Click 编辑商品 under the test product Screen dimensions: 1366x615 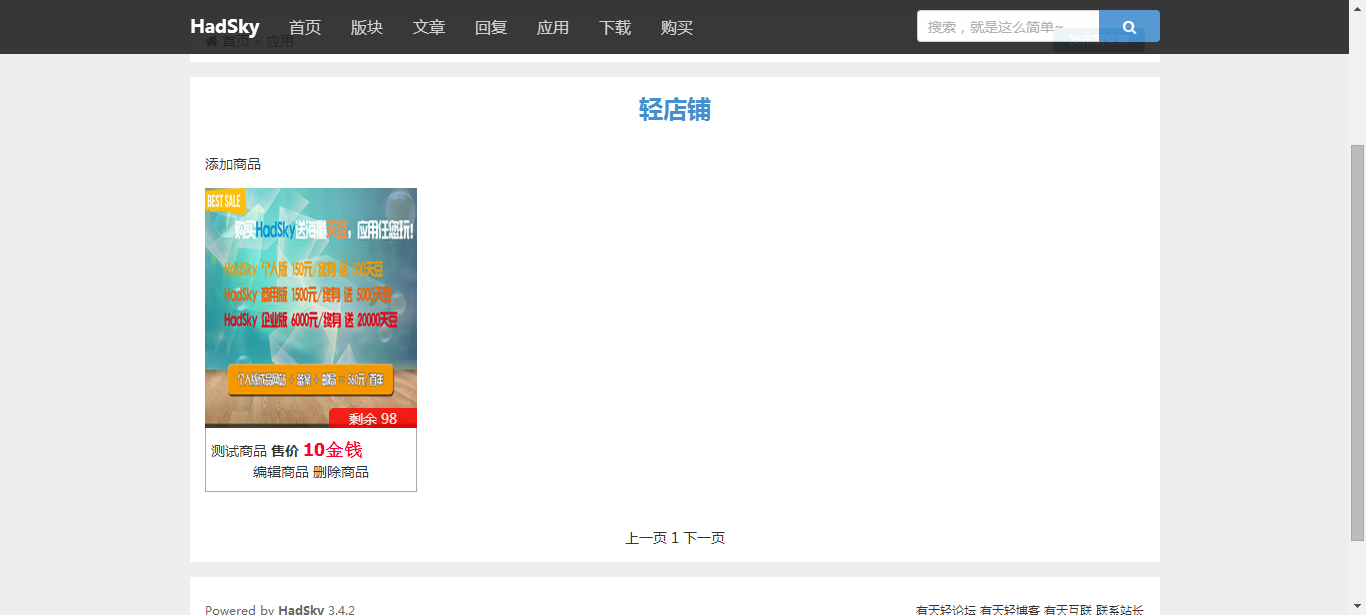click(x=281, y=472)
